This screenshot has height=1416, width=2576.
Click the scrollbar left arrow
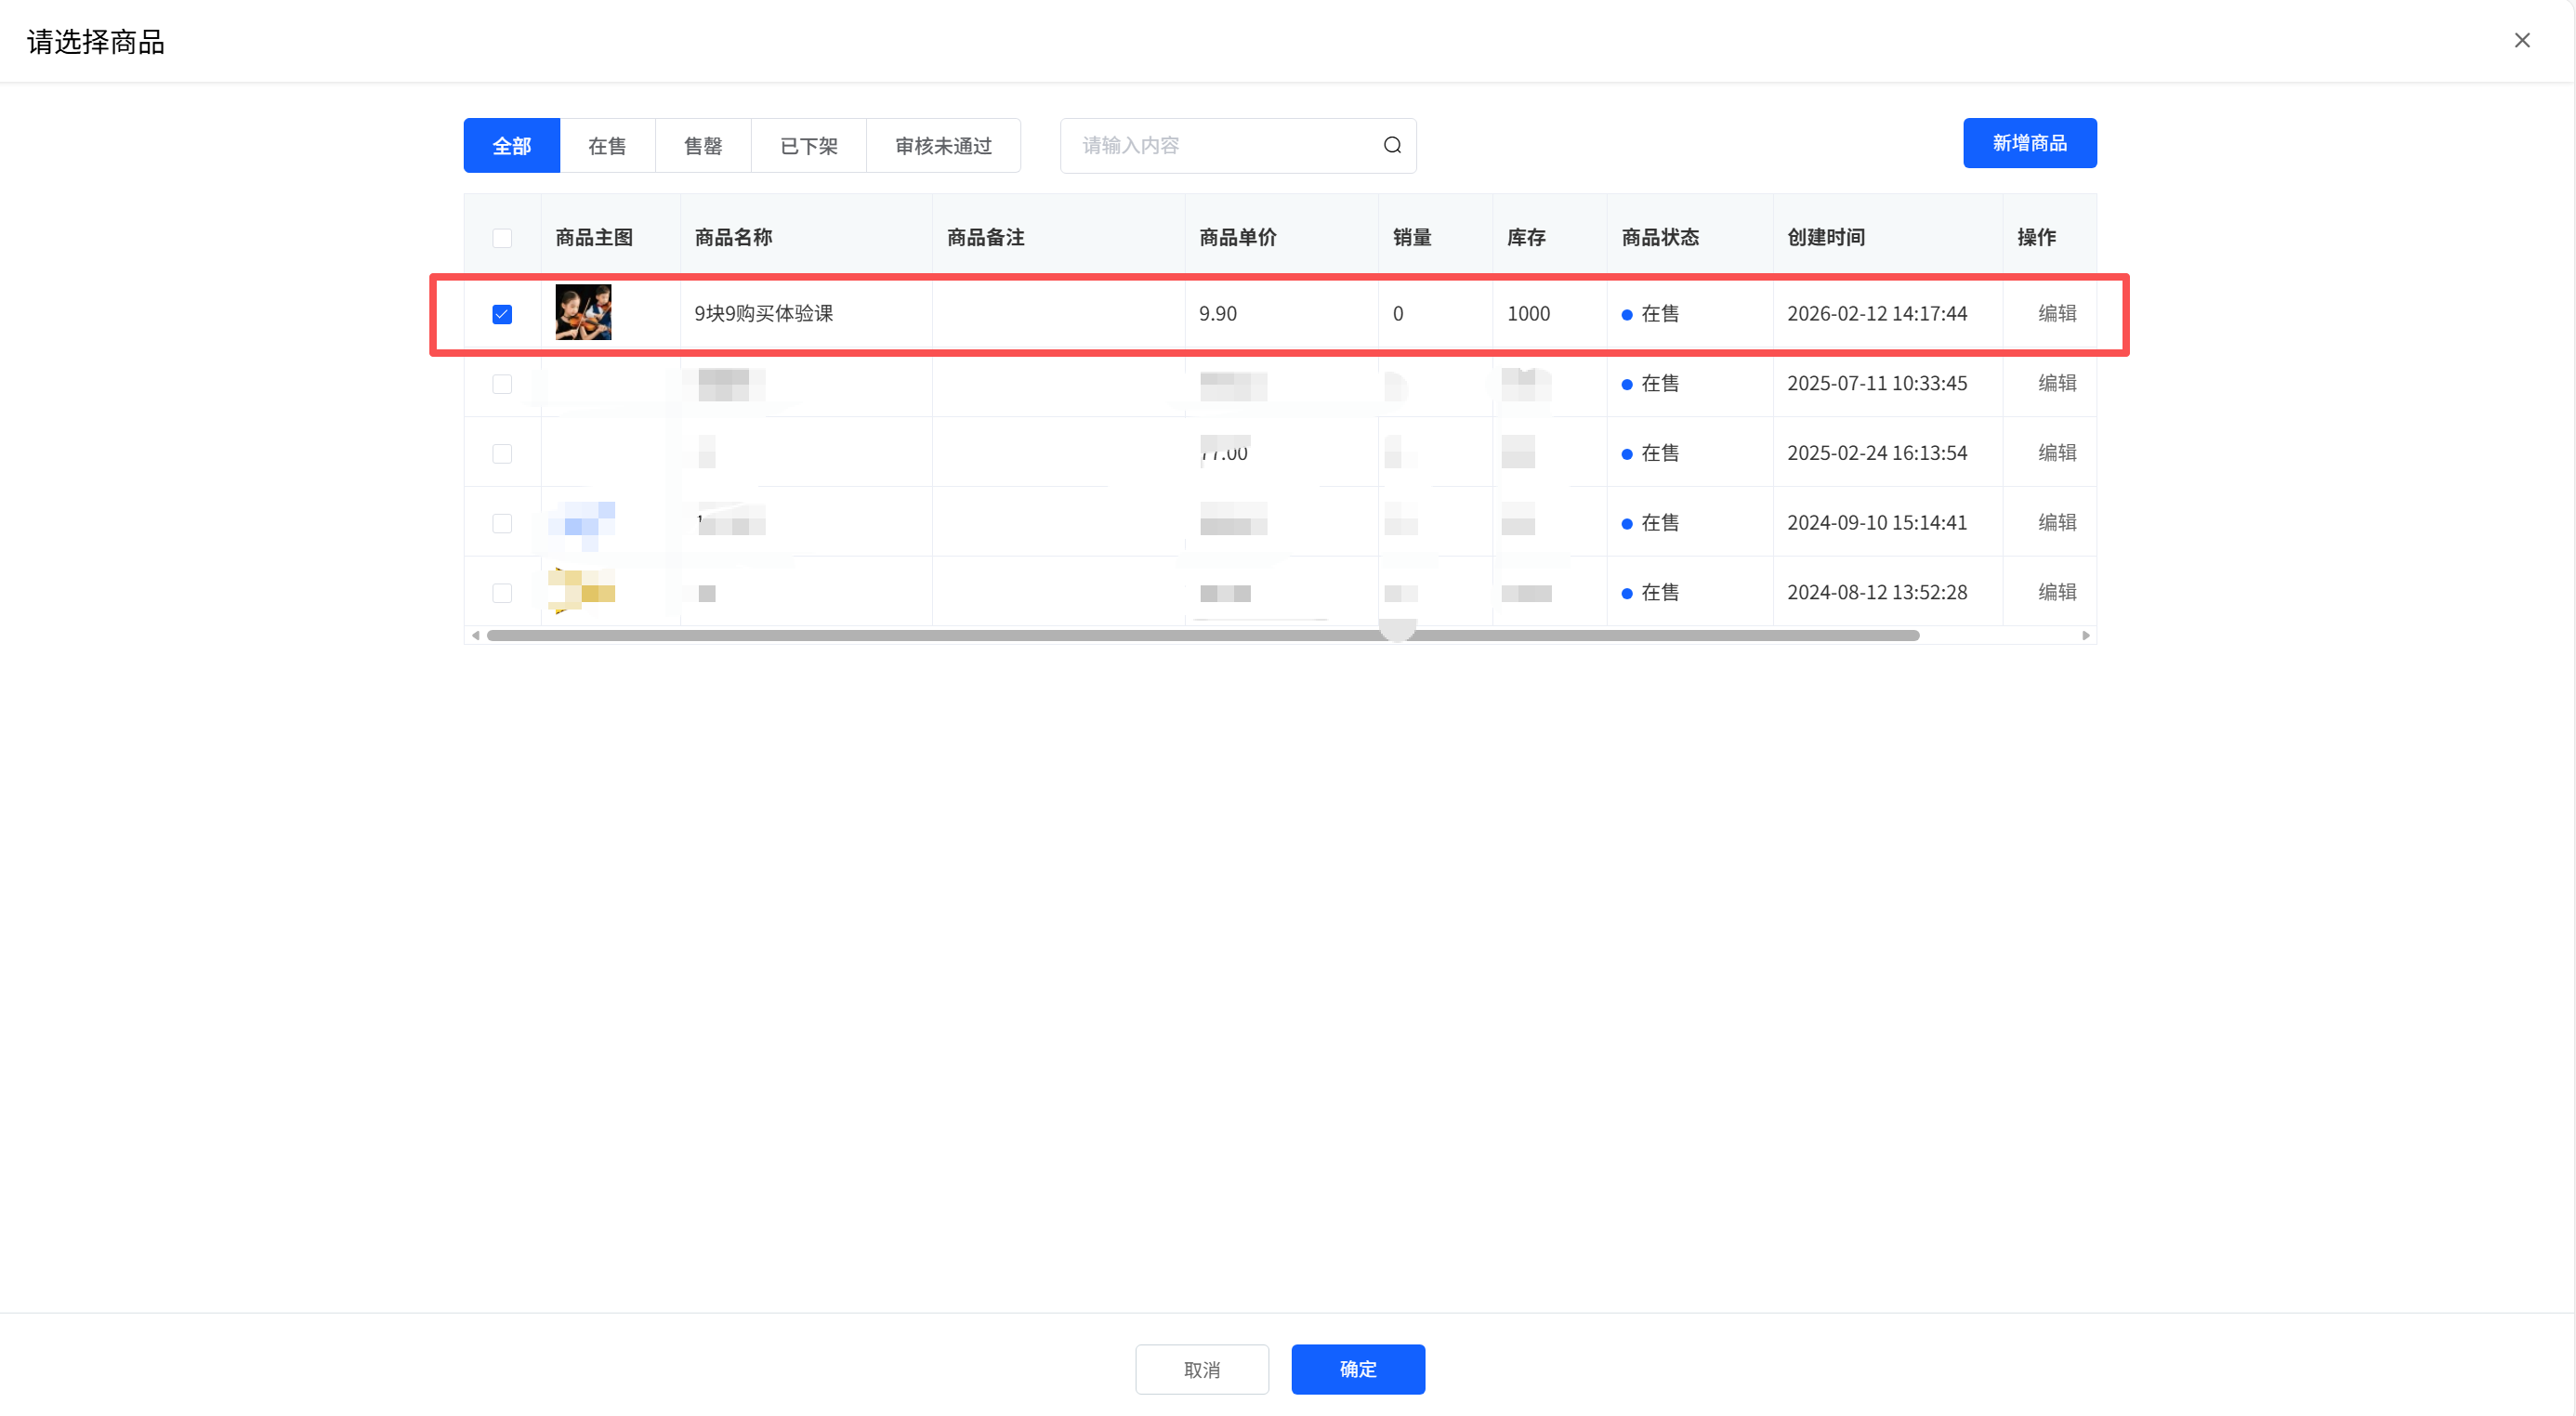click(476, 635)
